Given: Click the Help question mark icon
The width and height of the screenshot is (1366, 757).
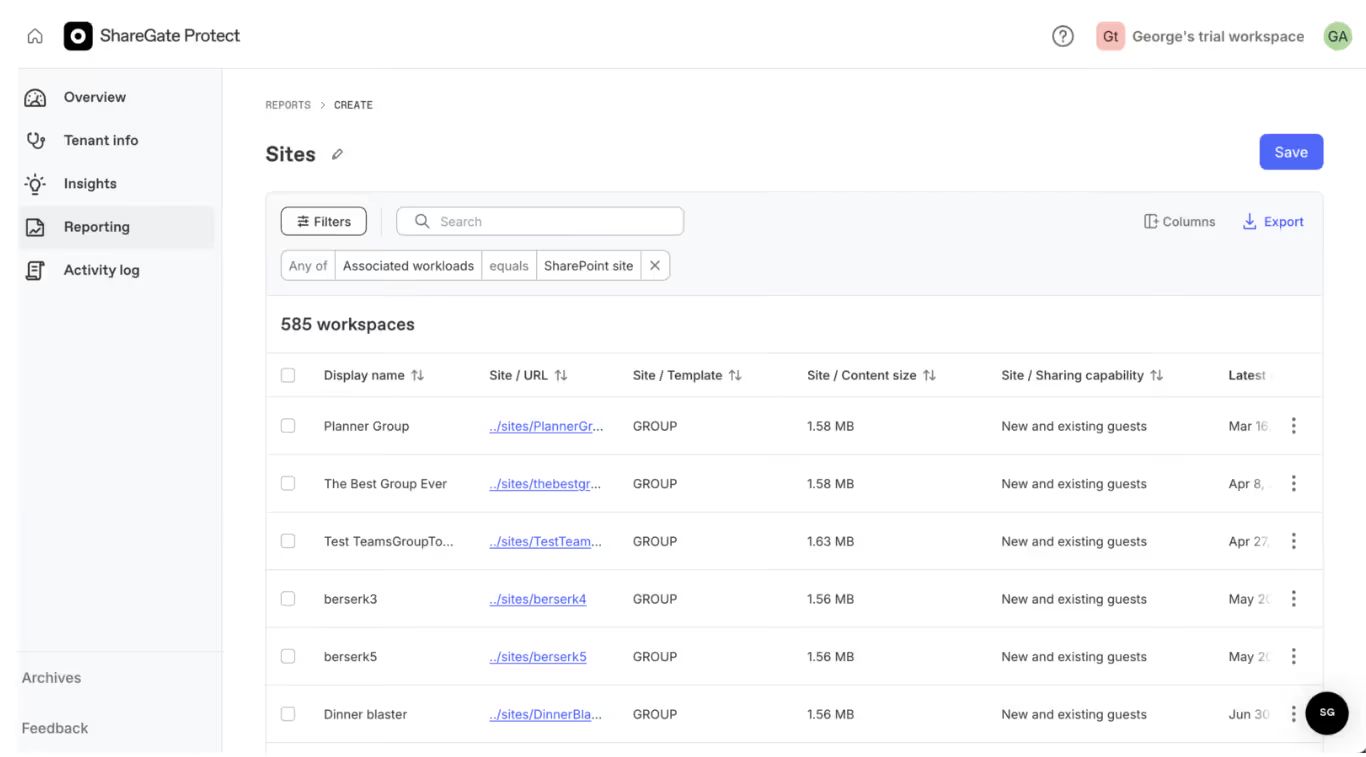Looking at the screenshot, I should point(1062,36).
